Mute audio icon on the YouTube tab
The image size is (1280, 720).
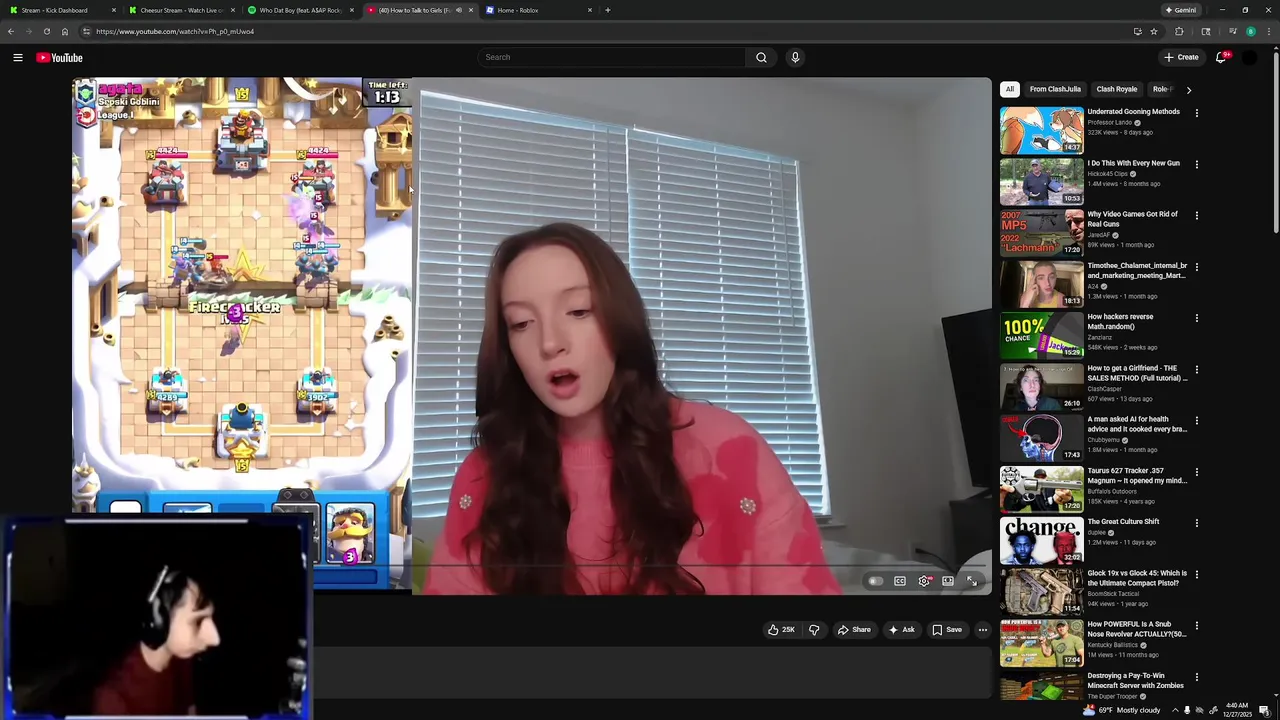(x=459, y=10)
